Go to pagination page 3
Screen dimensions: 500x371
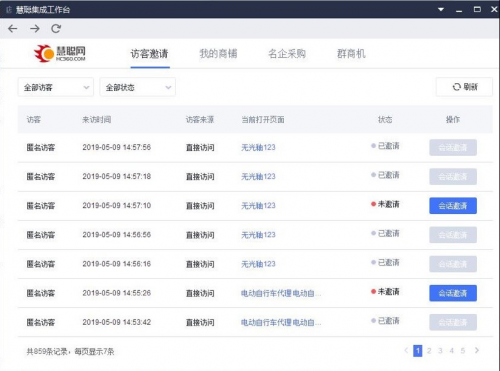(440, 351)
